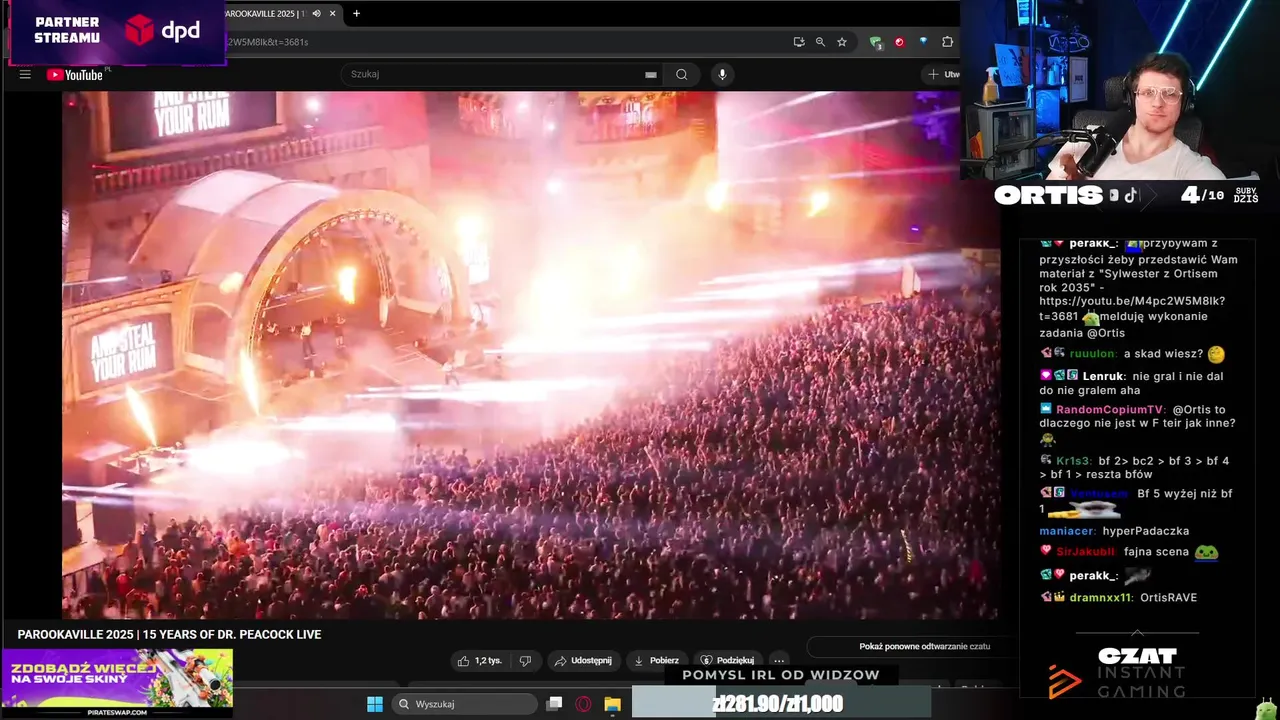Click the Pobierz download button
Screen dimensions: 1280x720
pyautogui.click(x=656, y=660)
